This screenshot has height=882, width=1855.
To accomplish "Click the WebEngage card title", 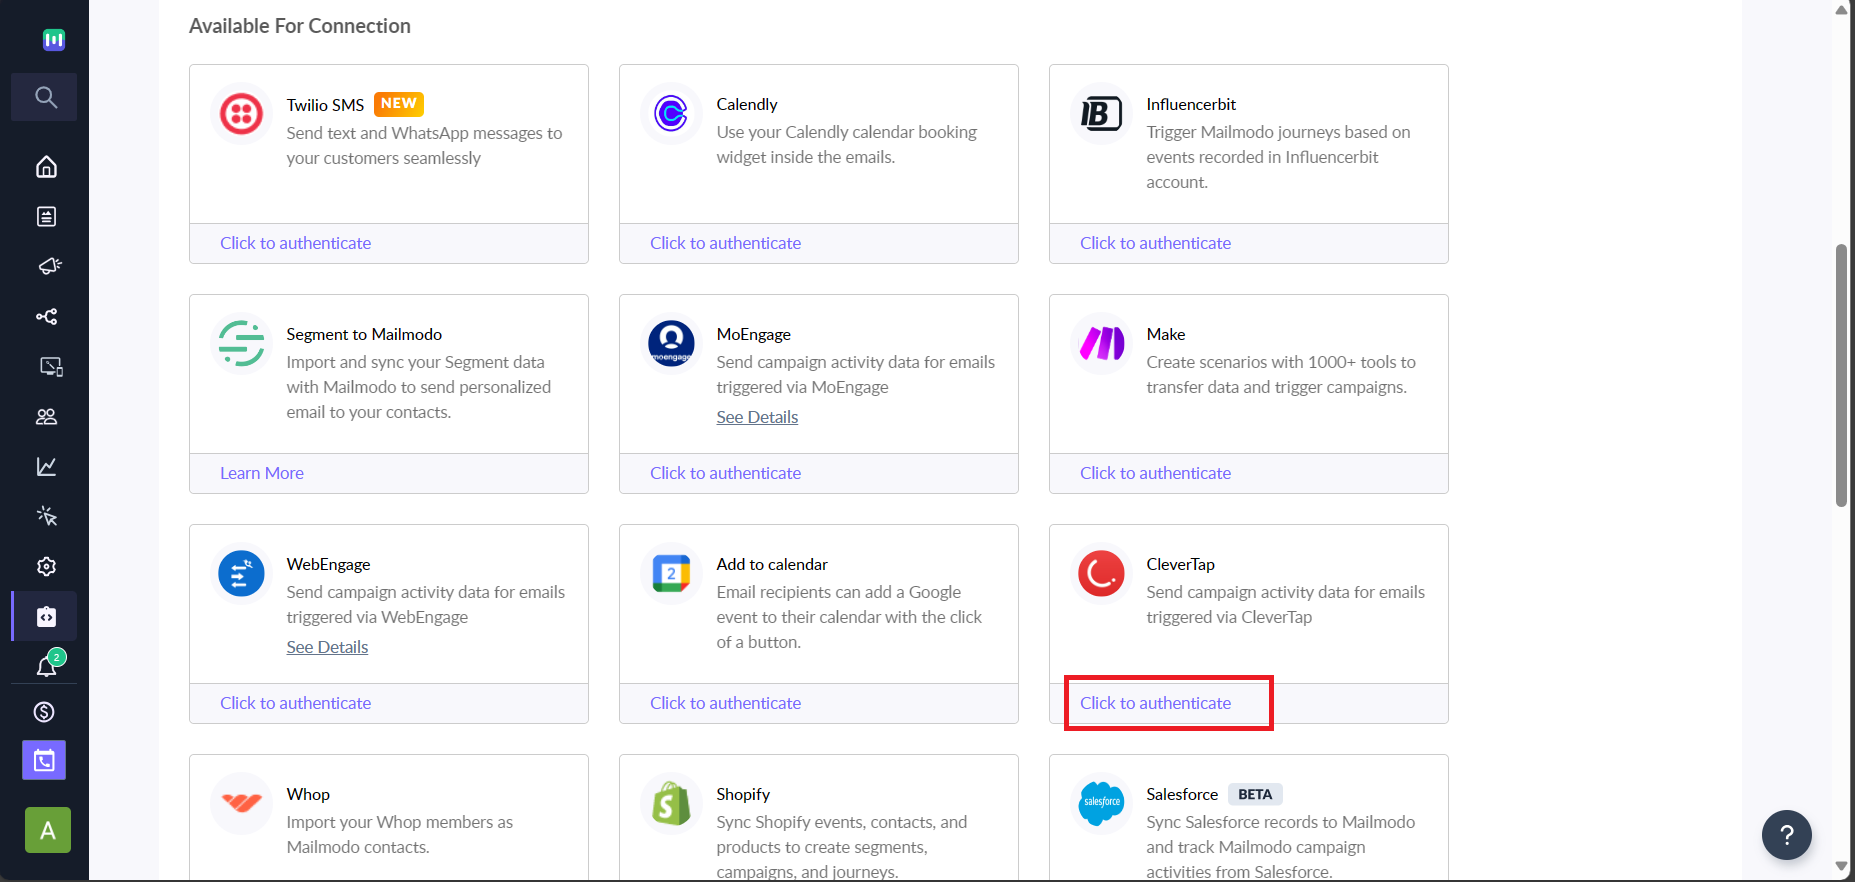I will tap(328, 564).
